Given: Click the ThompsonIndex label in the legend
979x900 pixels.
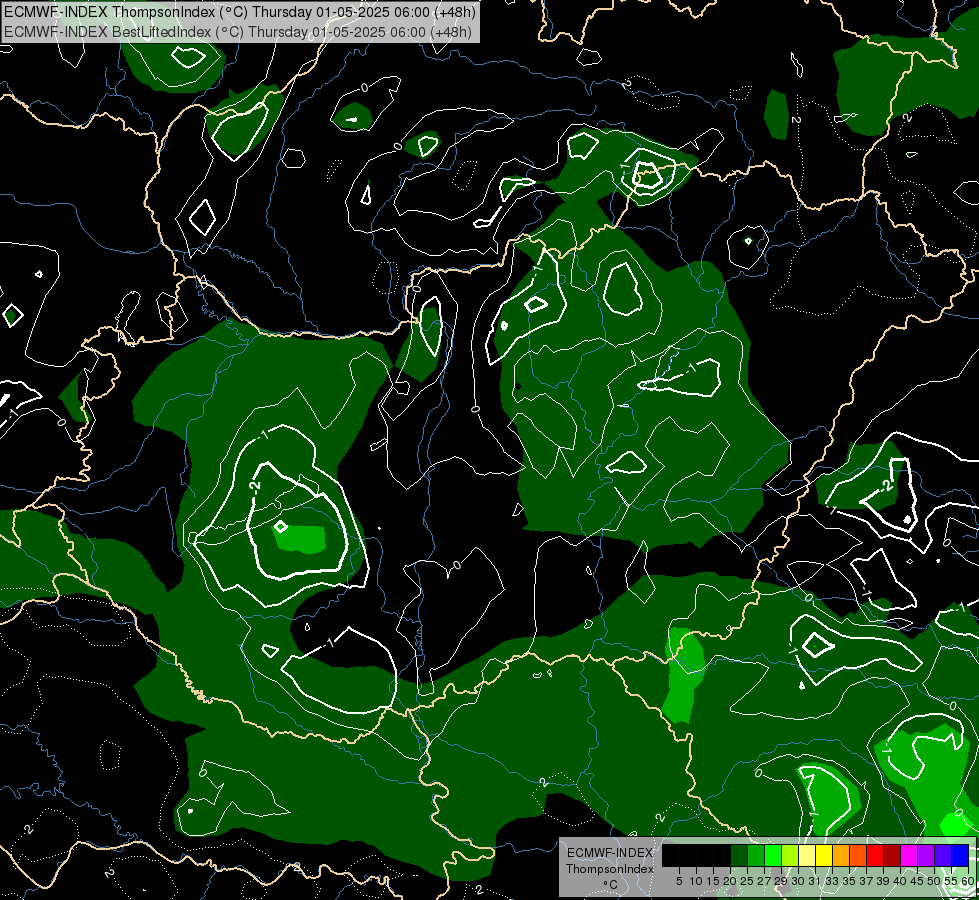Looking at the screenshot, I should [x=610, y=869].
